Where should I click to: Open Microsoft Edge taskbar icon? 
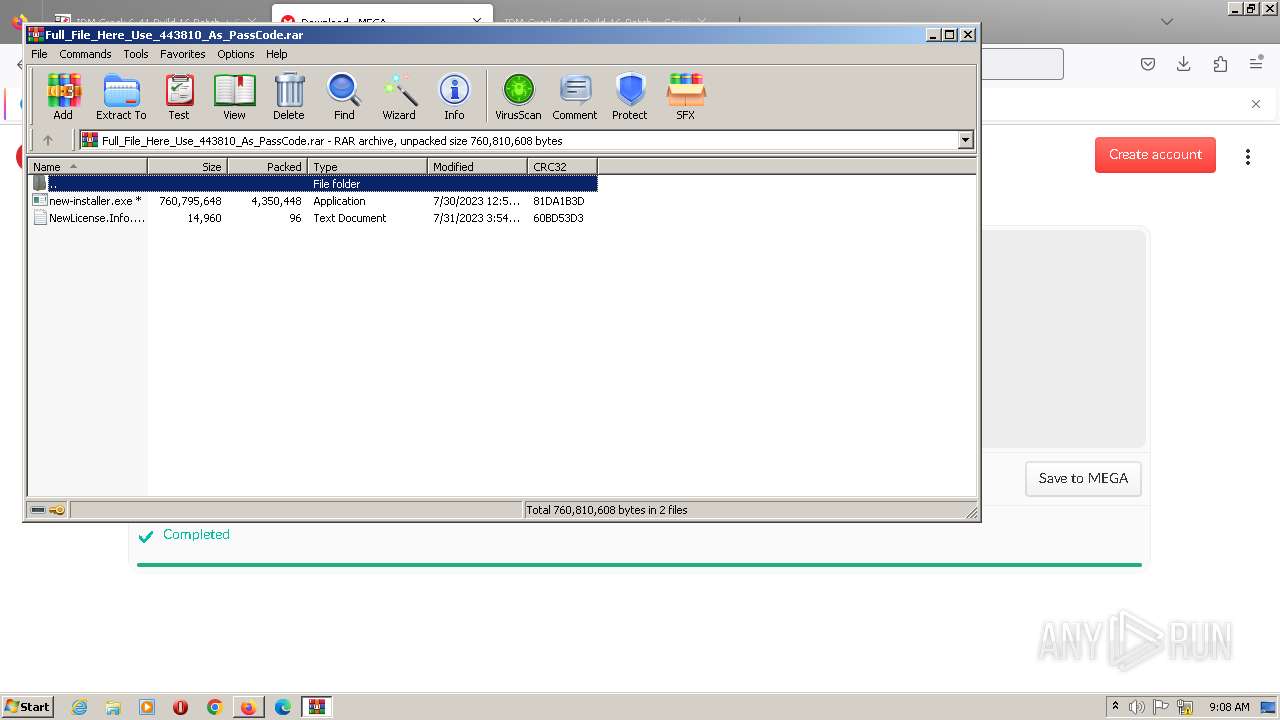(283, 707)
